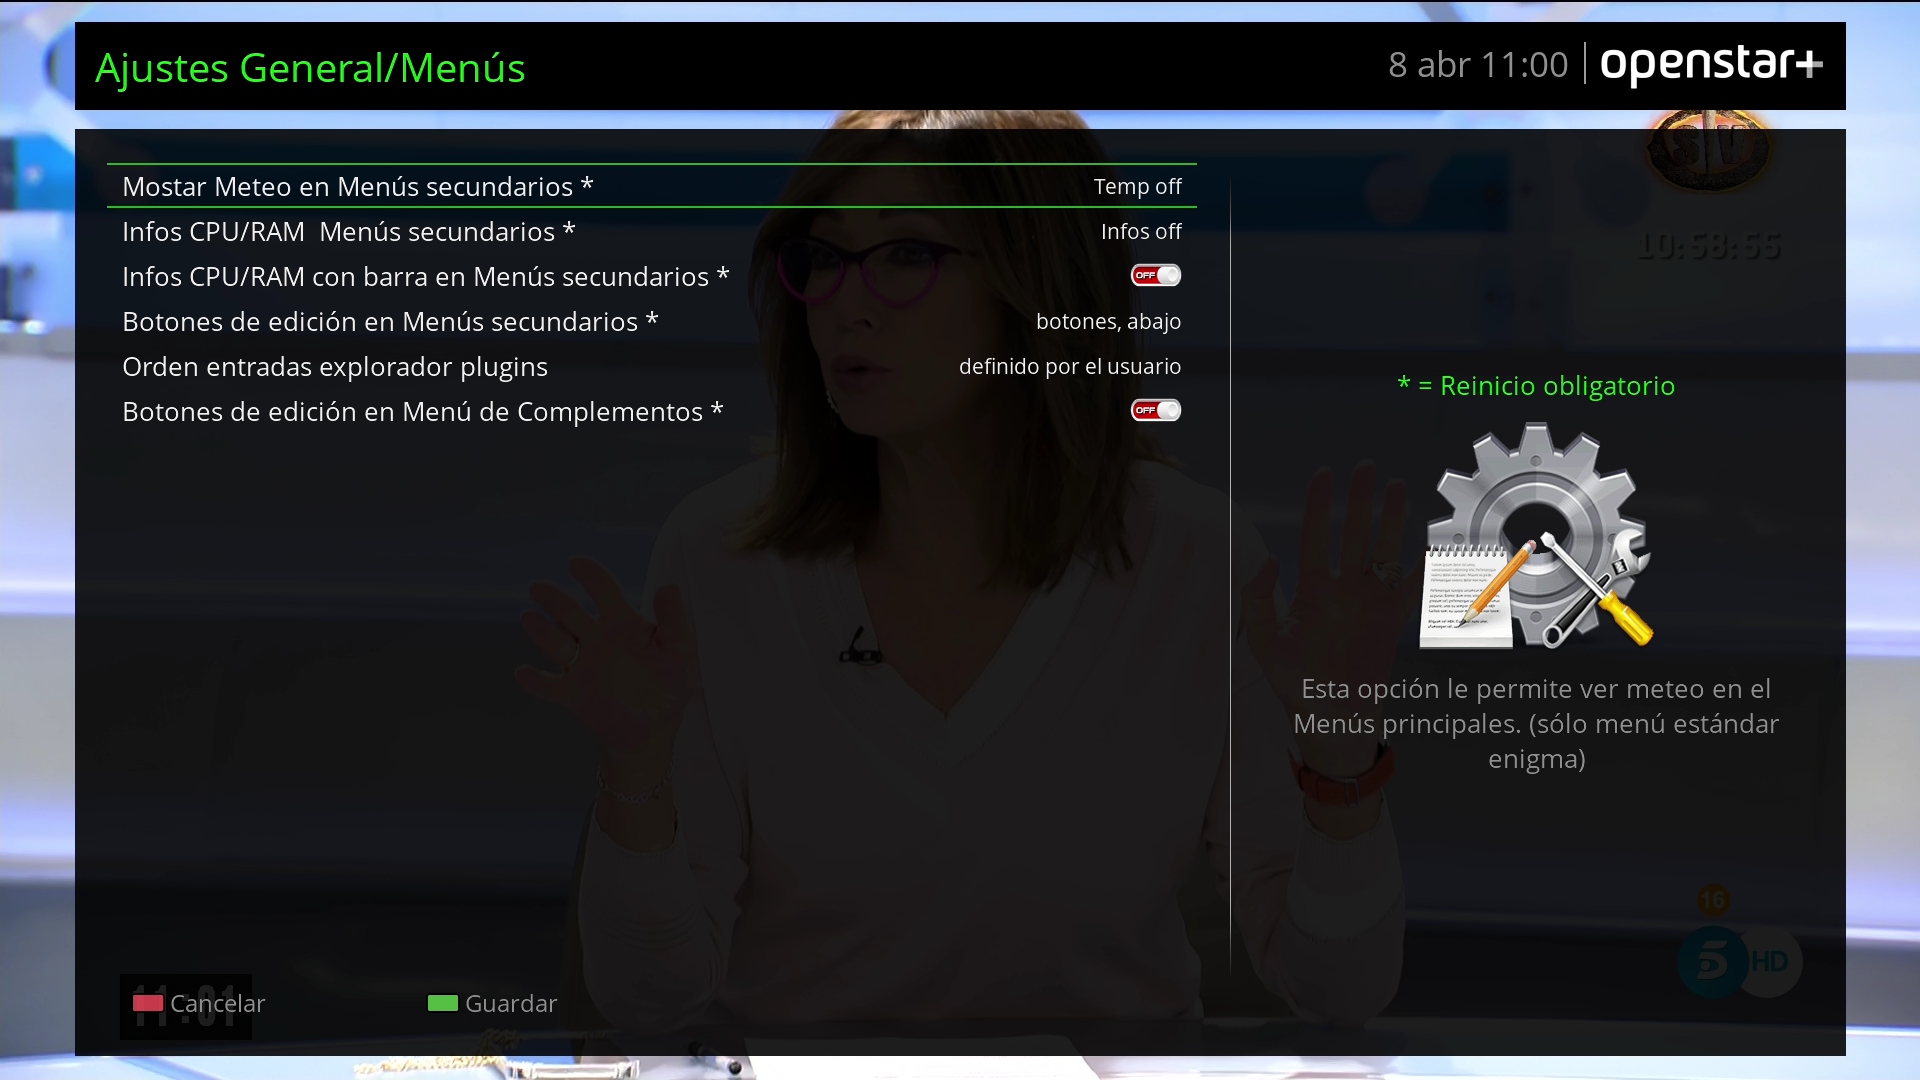Click the 8 abr 11:00 clock
The height and width of the screenshot is (1080, 1920).
click(1477, 65)
